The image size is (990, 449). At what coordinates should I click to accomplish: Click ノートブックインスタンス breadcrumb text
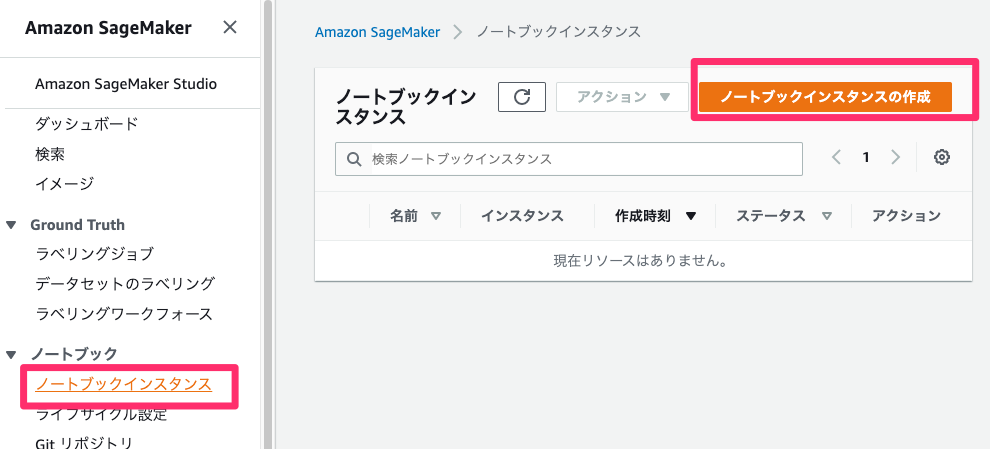click(x=558, y=32)
